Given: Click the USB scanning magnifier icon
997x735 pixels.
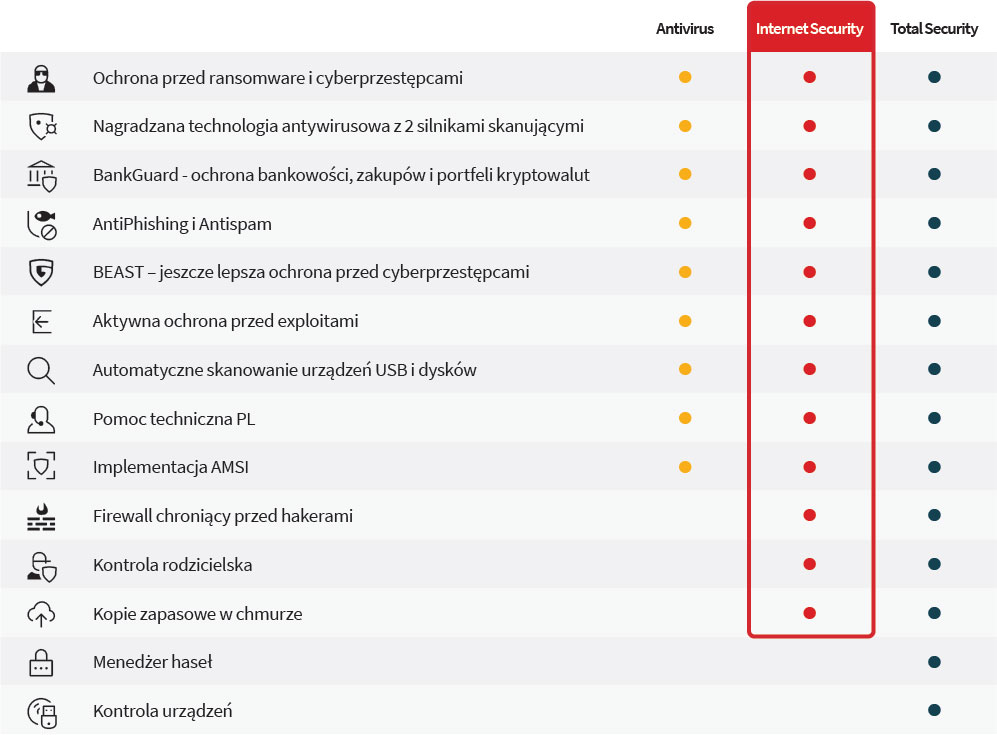Looking at the screenshot, I should point(41,370).
